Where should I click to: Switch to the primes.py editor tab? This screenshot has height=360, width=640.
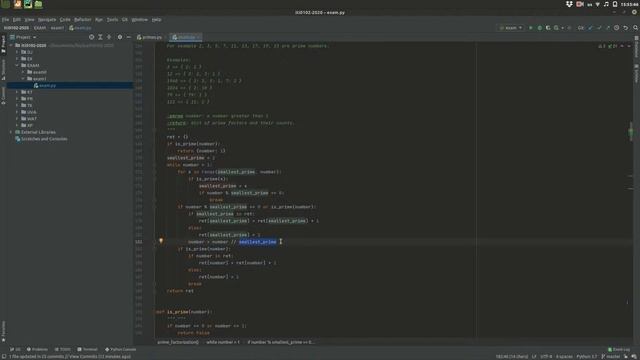[149, 37]
